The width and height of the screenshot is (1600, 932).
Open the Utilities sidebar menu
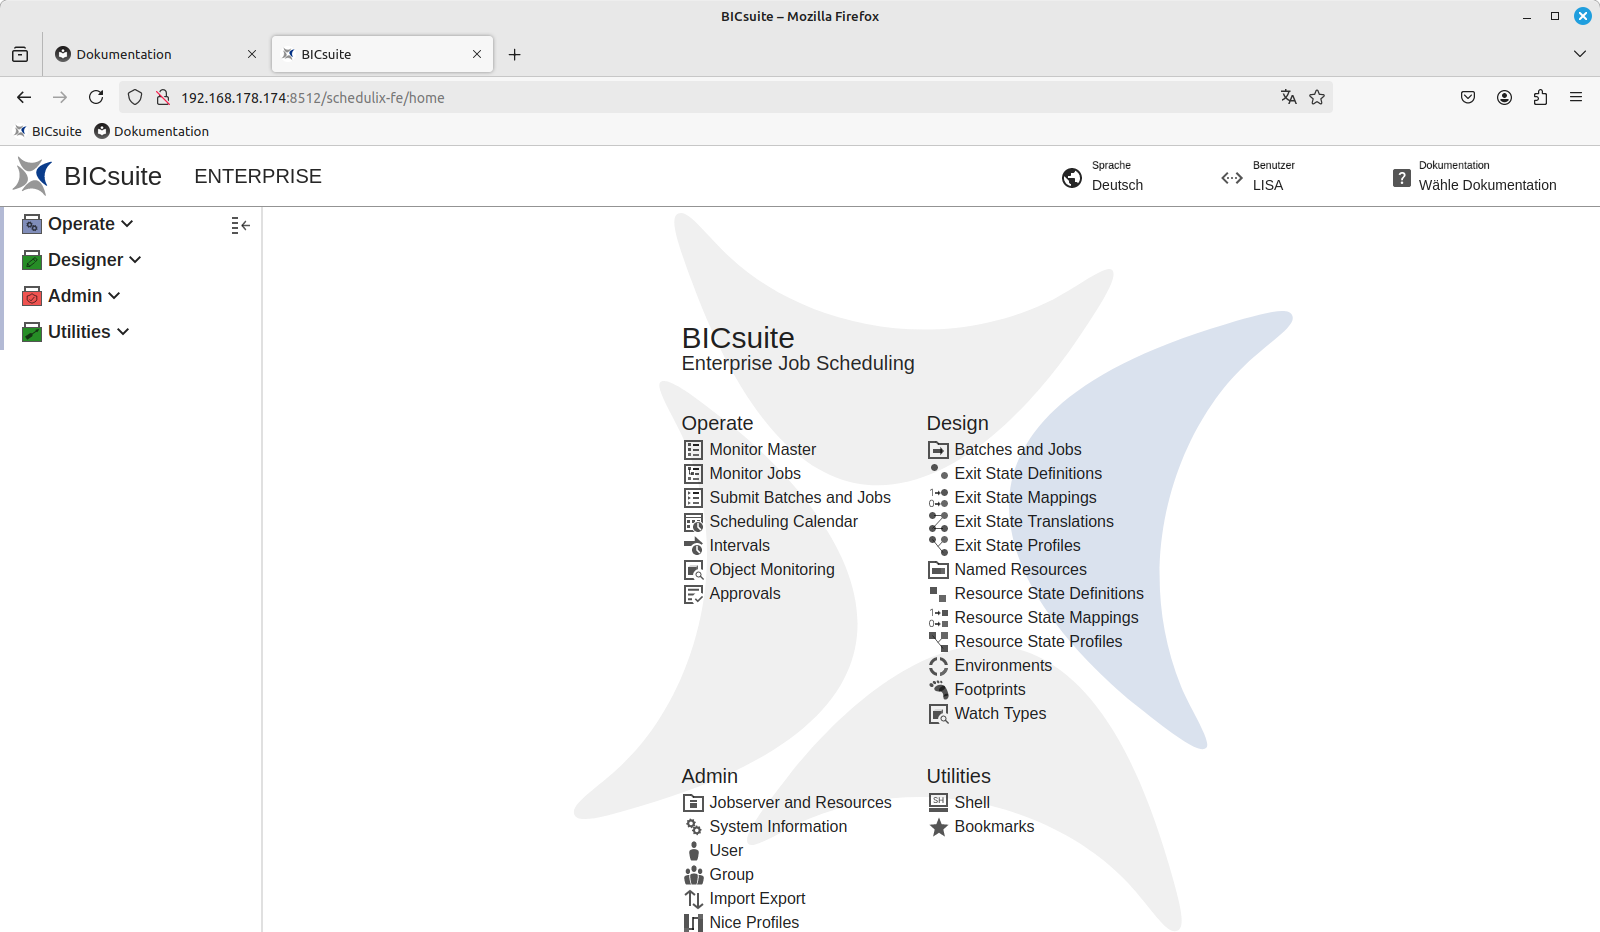tap(88, 332)
